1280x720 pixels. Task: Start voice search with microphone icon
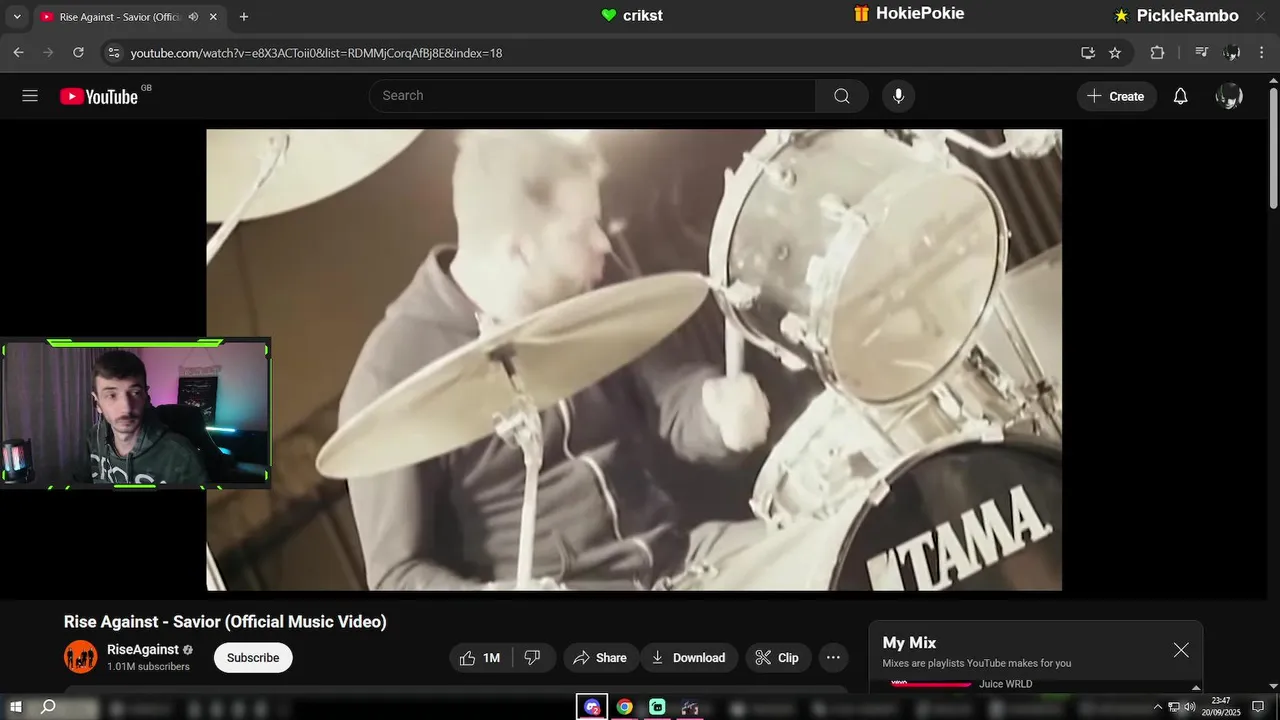898,96
